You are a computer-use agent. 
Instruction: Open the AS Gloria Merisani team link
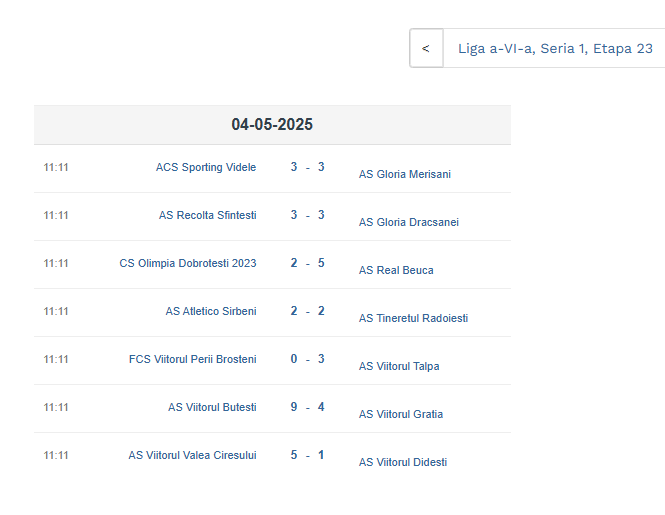pos(405,174)
